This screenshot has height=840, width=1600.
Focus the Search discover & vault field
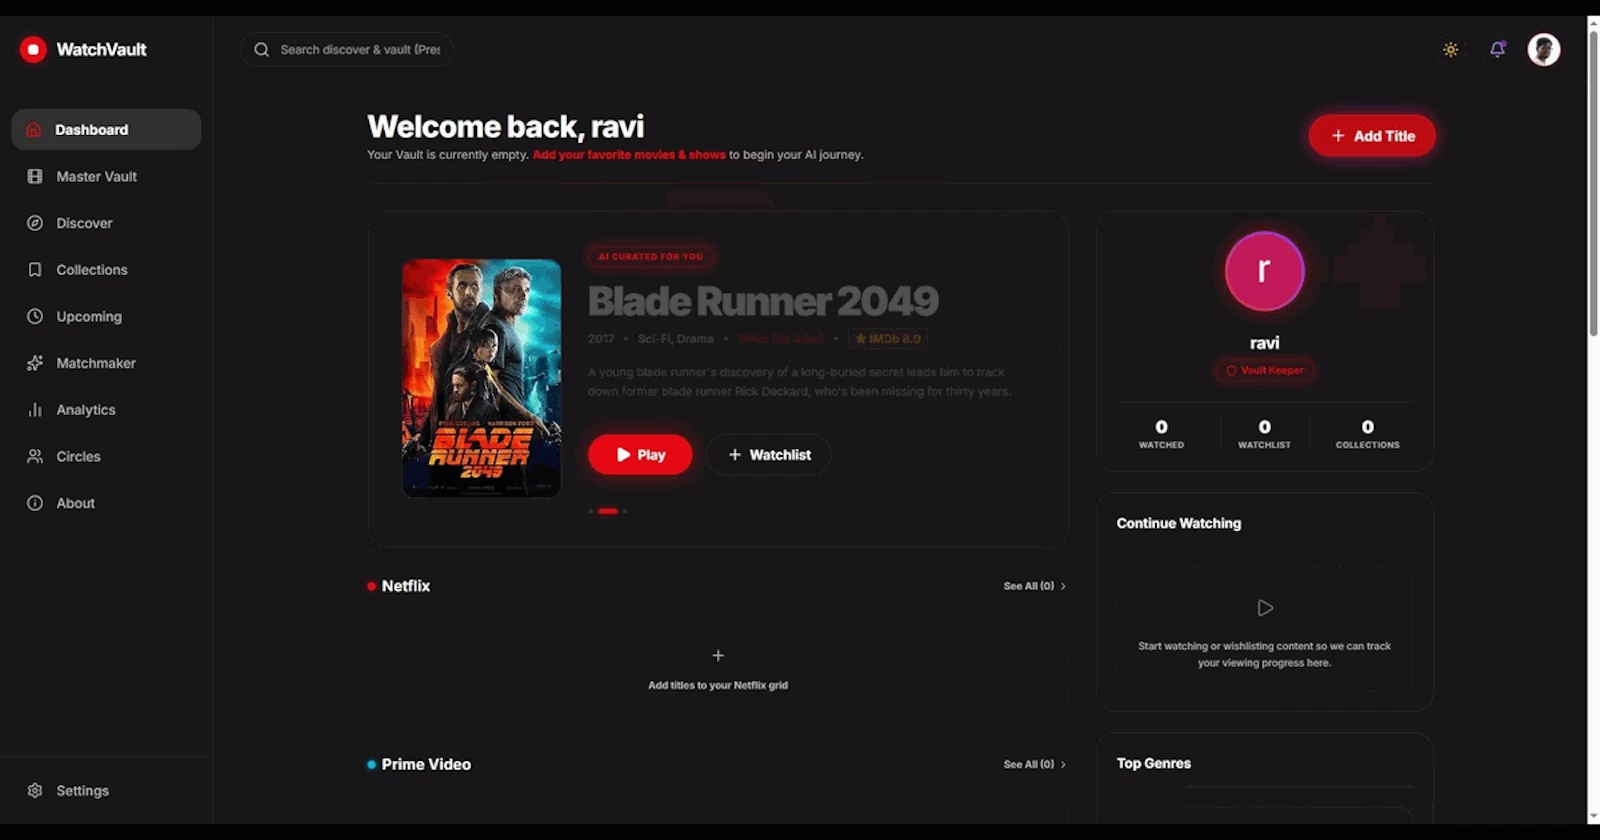coord(346,49)
